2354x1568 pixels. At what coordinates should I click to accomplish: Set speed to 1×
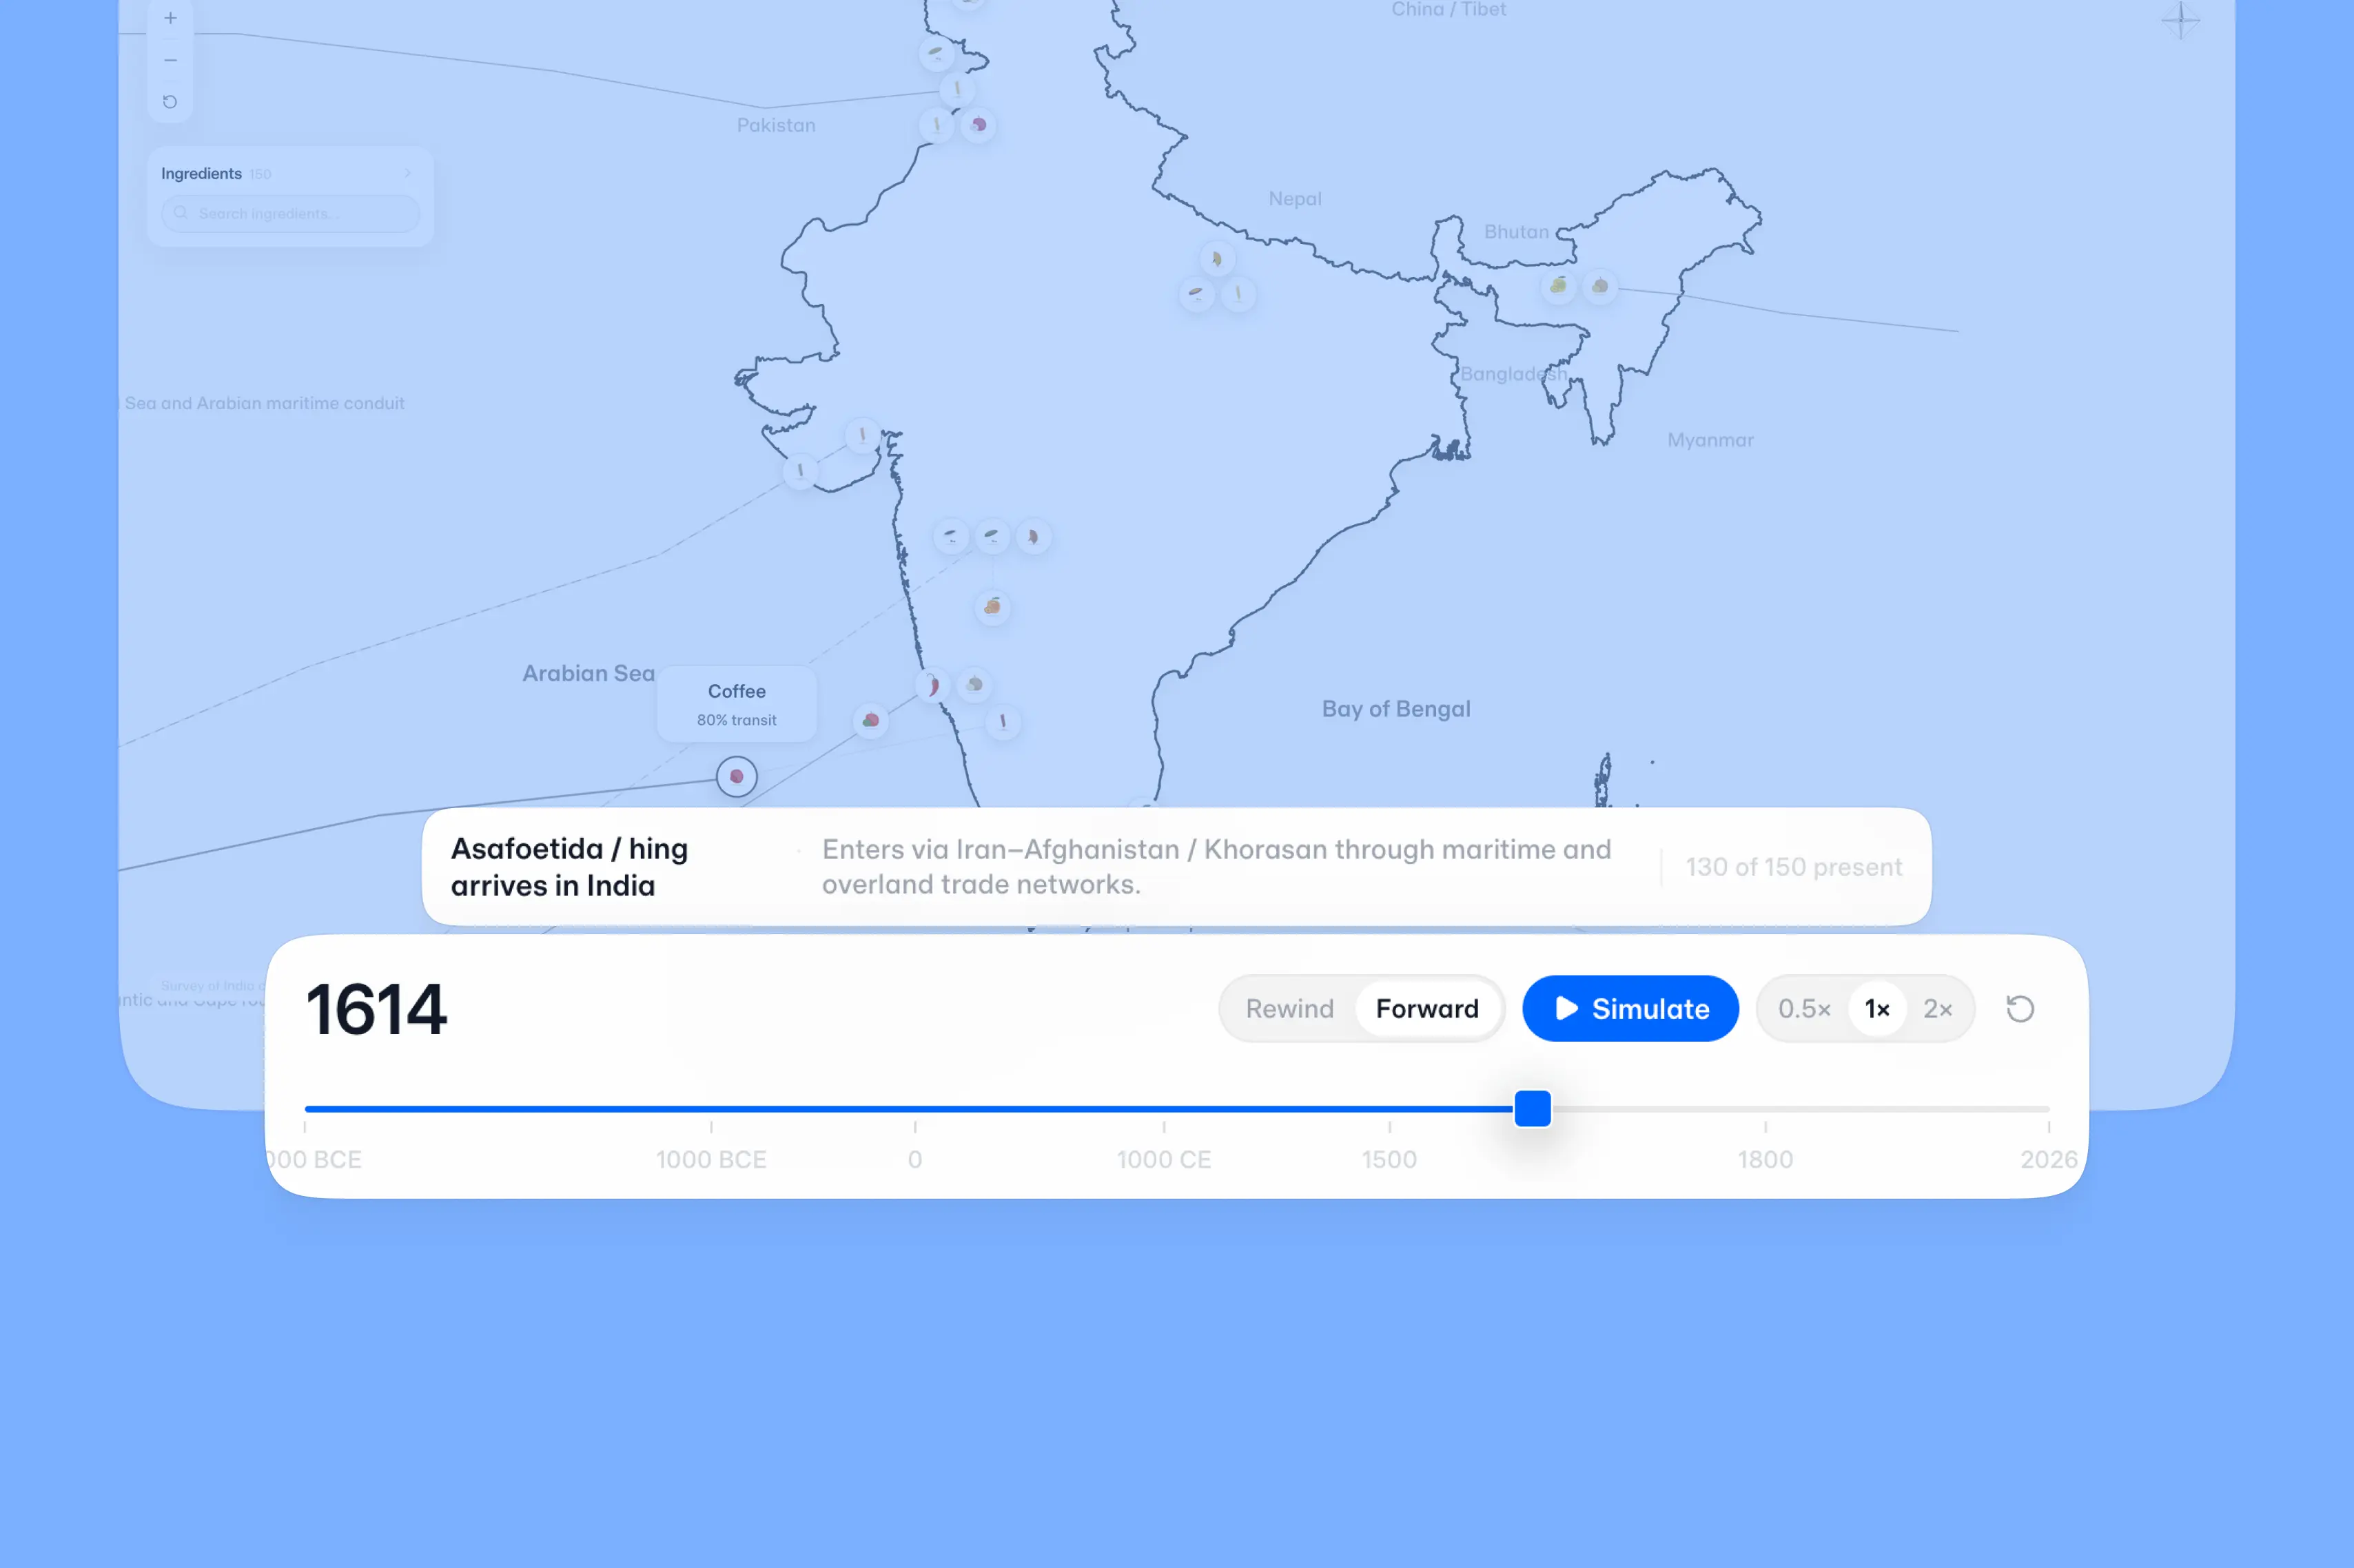click(1876, 1008)
